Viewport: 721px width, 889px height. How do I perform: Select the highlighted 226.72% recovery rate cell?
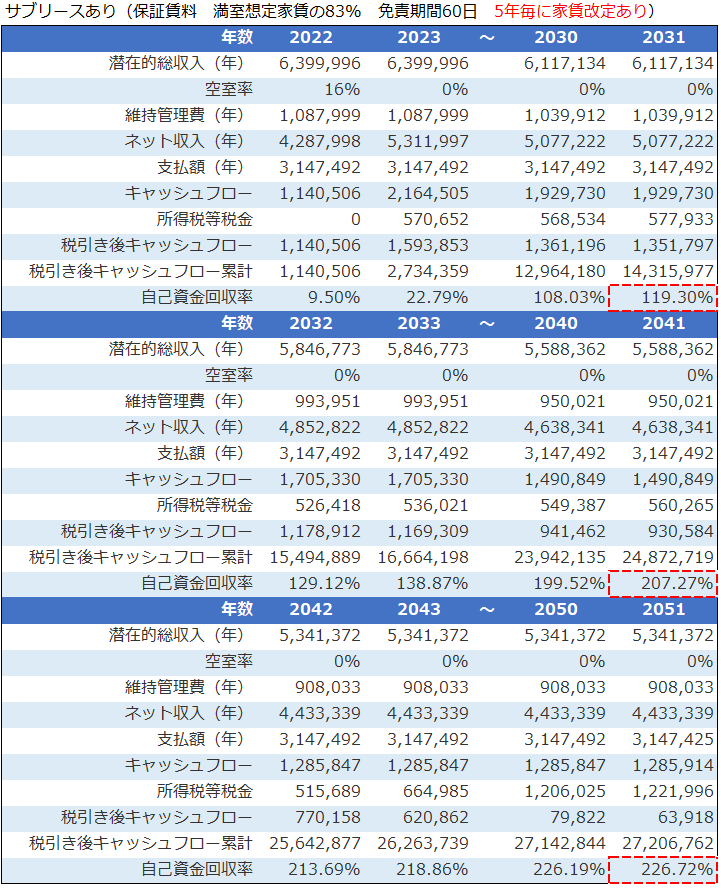pyautogui.click(x=663, y=869)
